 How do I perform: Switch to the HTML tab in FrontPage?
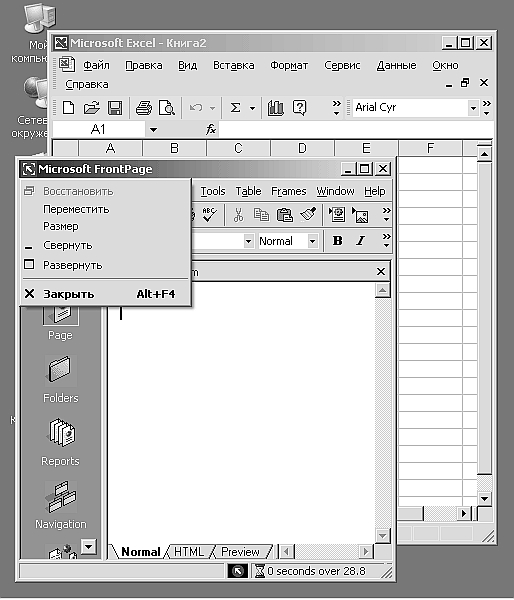point(189,552)
